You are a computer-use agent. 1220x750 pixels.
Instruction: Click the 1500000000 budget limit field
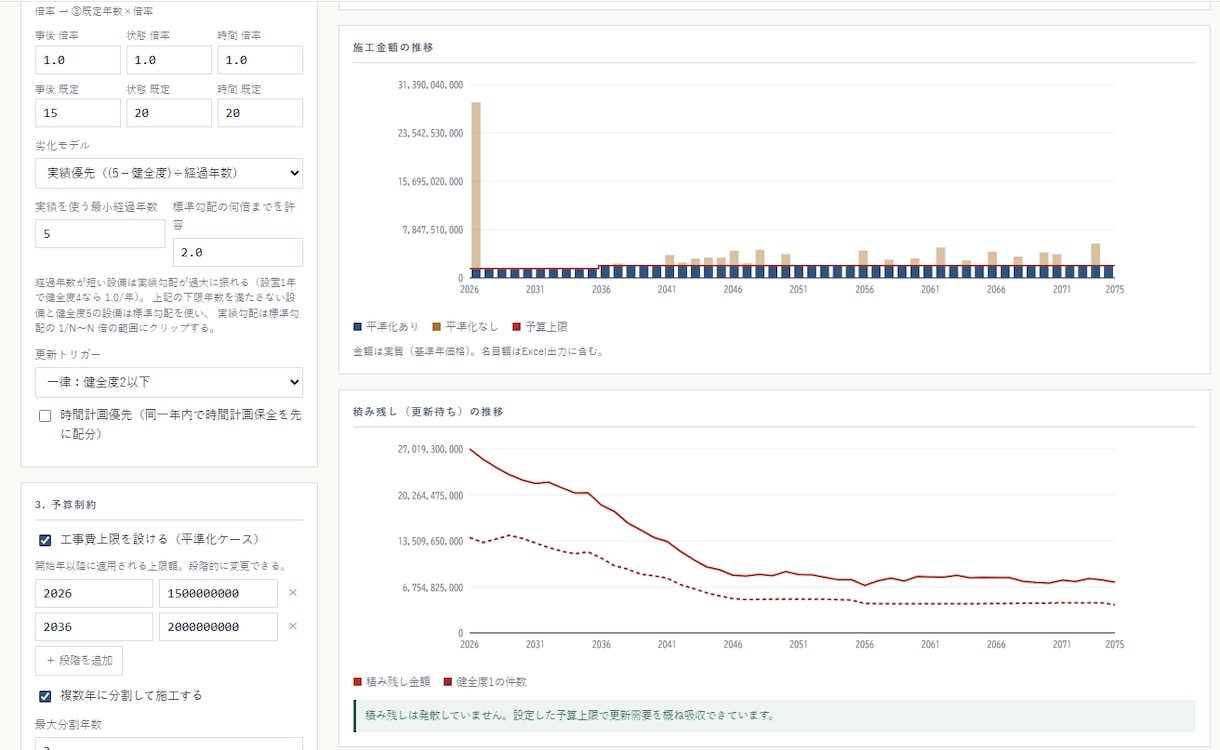pos(218,593)
